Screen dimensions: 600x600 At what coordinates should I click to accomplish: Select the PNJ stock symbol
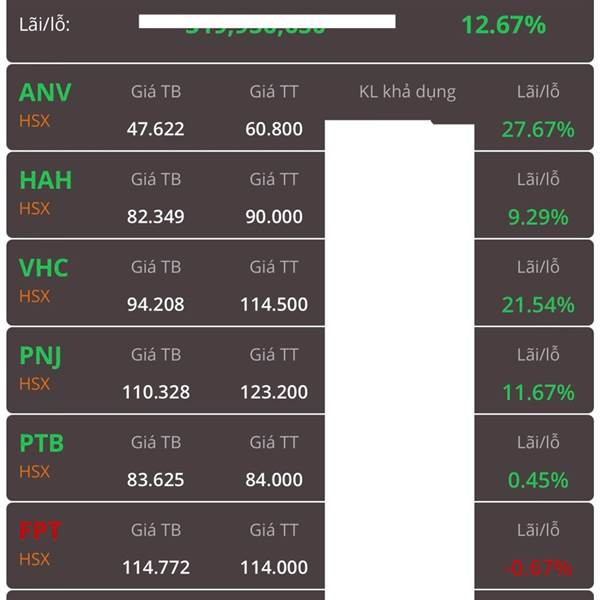coord(40,356)
